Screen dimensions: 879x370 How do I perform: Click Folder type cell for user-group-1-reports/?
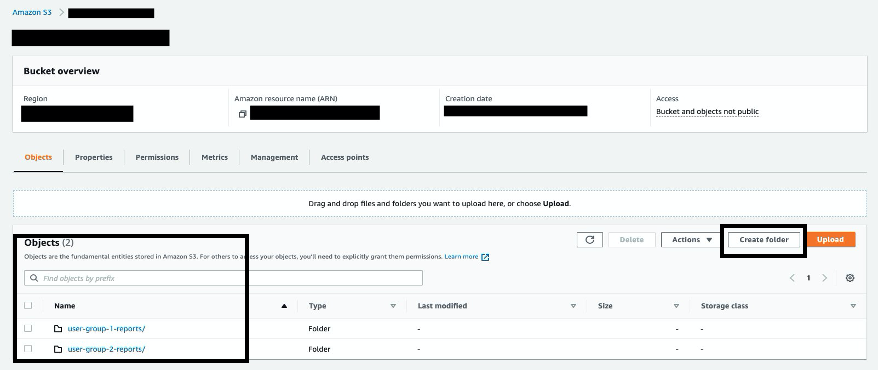320,329
